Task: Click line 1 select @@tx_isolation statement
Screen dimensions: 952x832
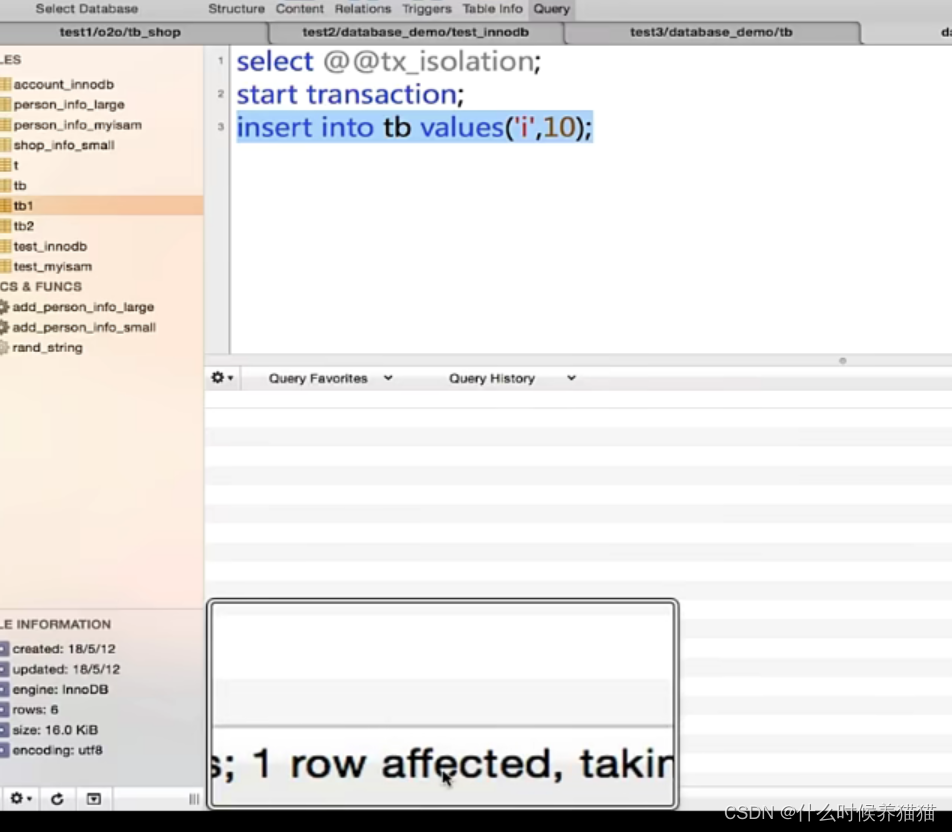Action: tap(389, 61)
